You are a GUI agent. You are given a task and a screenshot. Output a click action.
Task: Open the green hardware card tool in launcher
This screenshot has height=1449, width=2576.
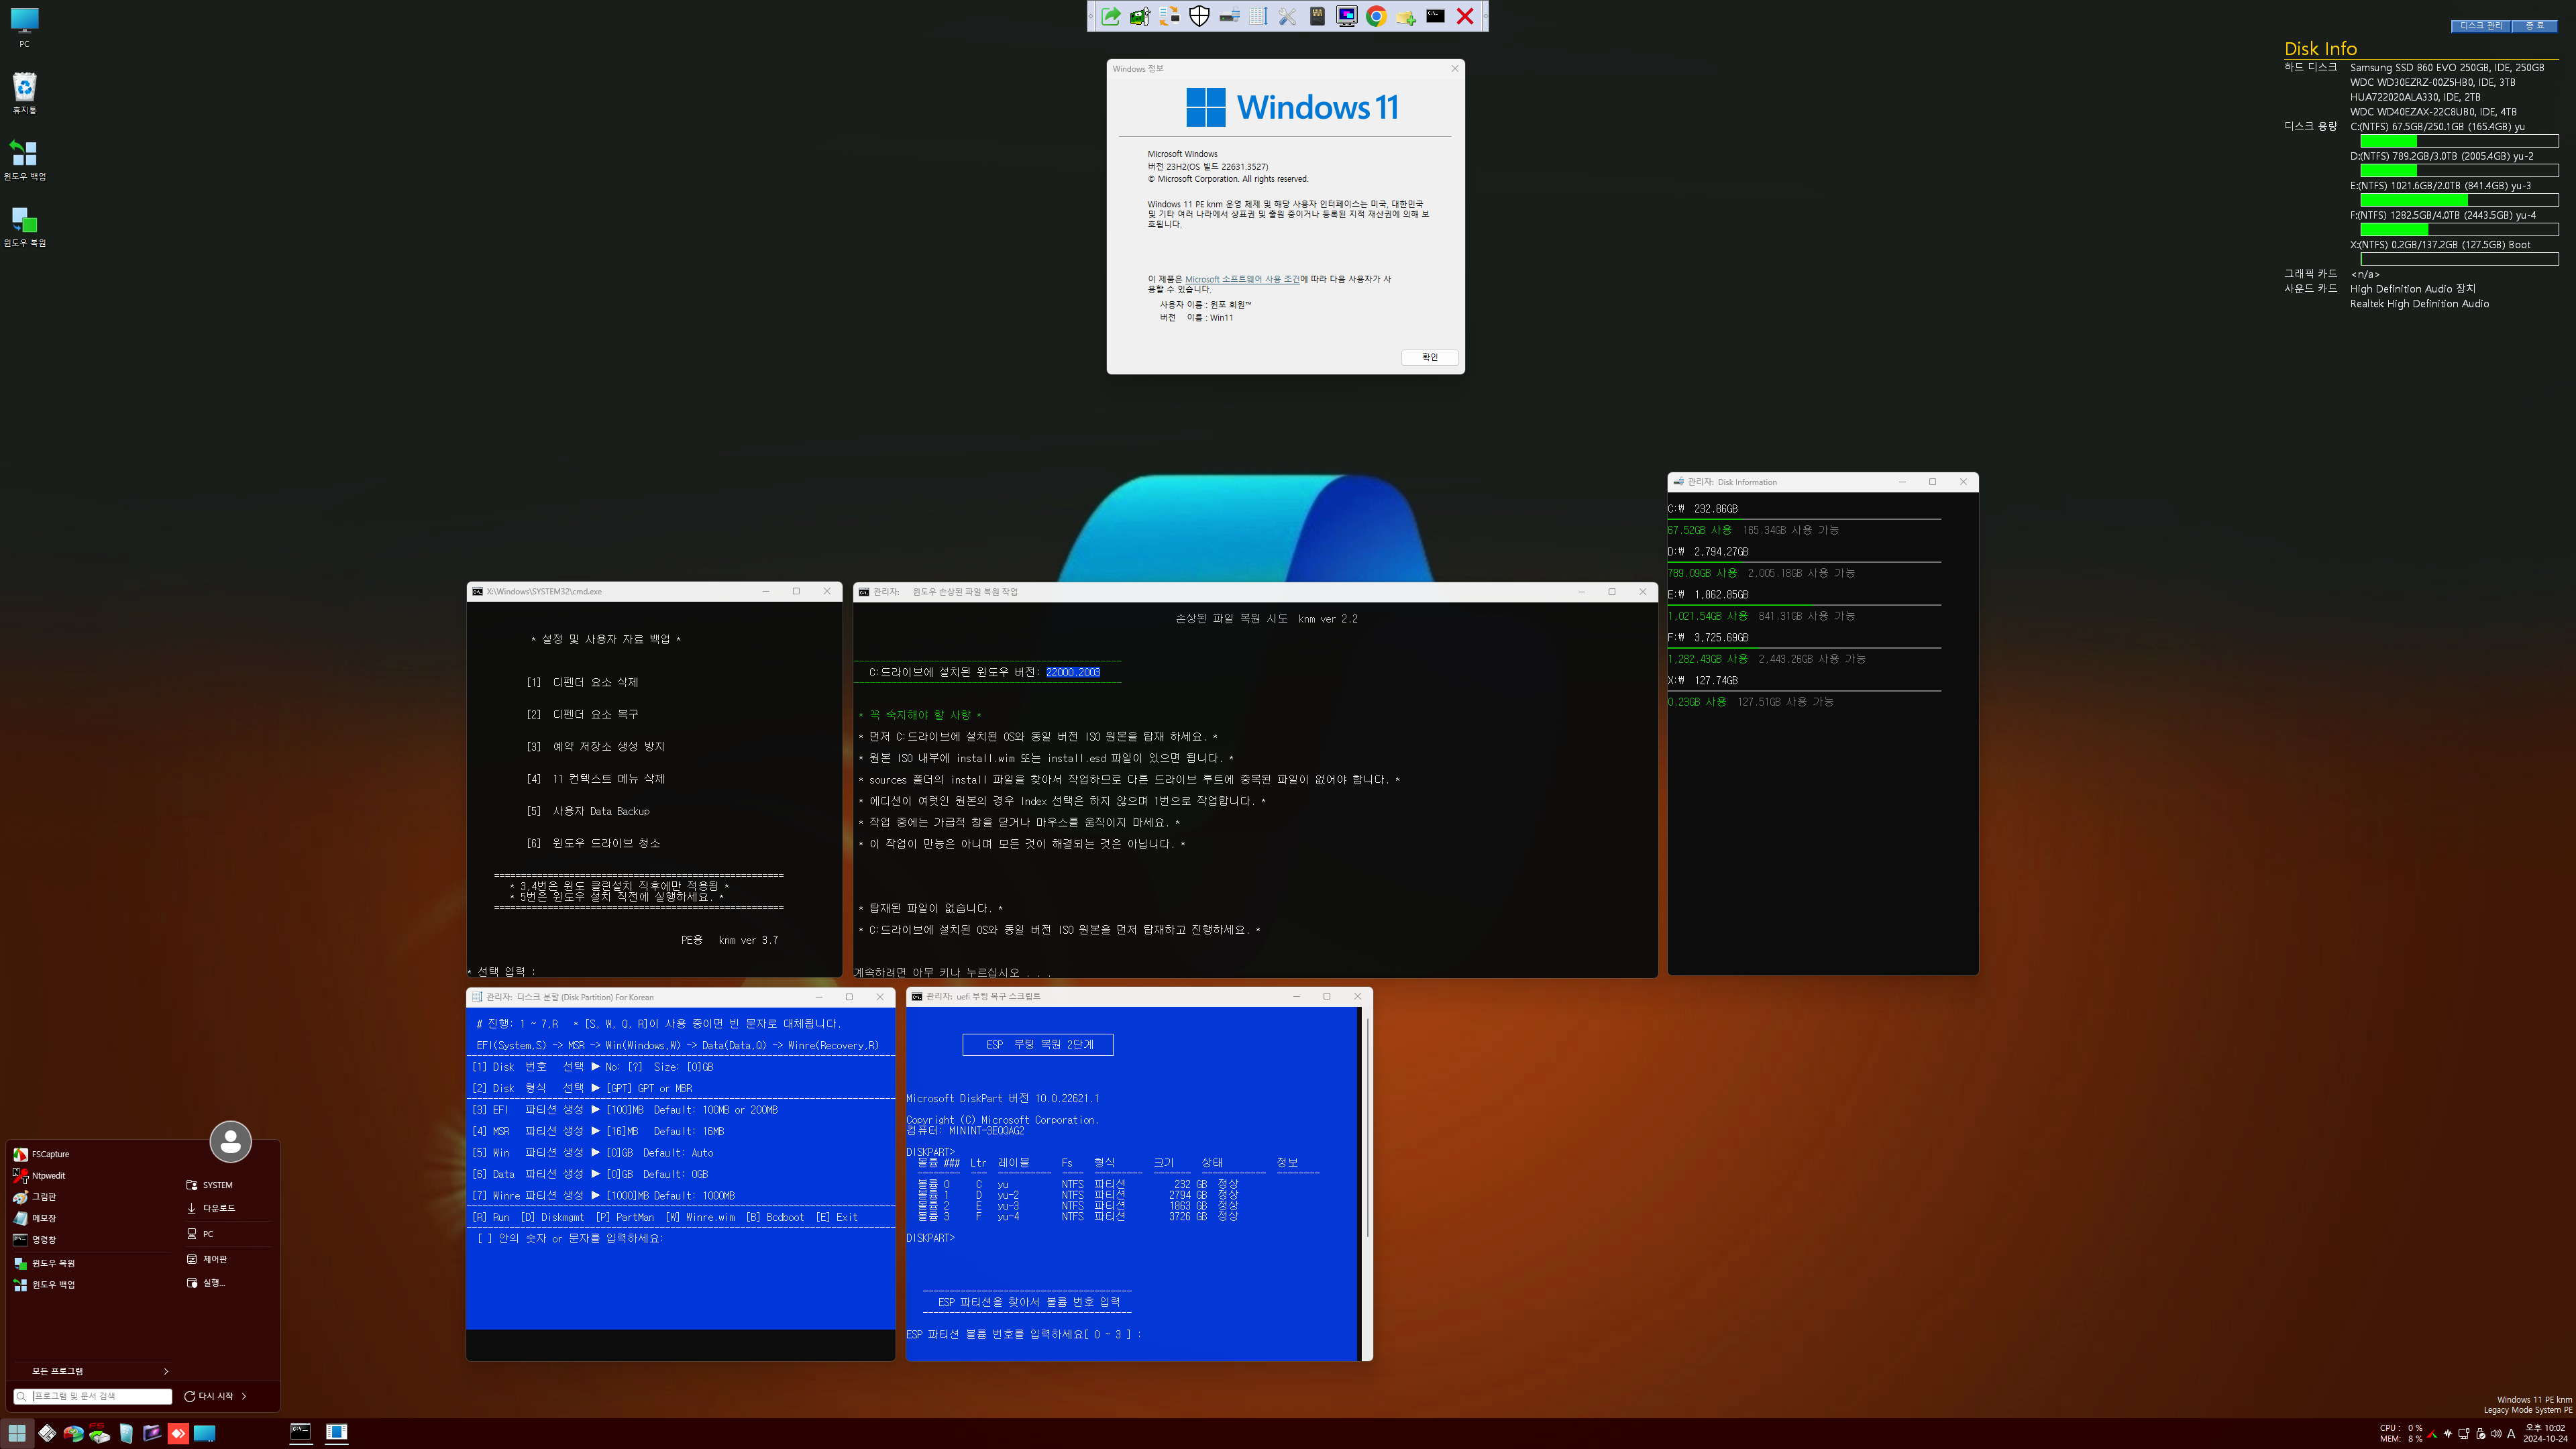pos(1140,16)
